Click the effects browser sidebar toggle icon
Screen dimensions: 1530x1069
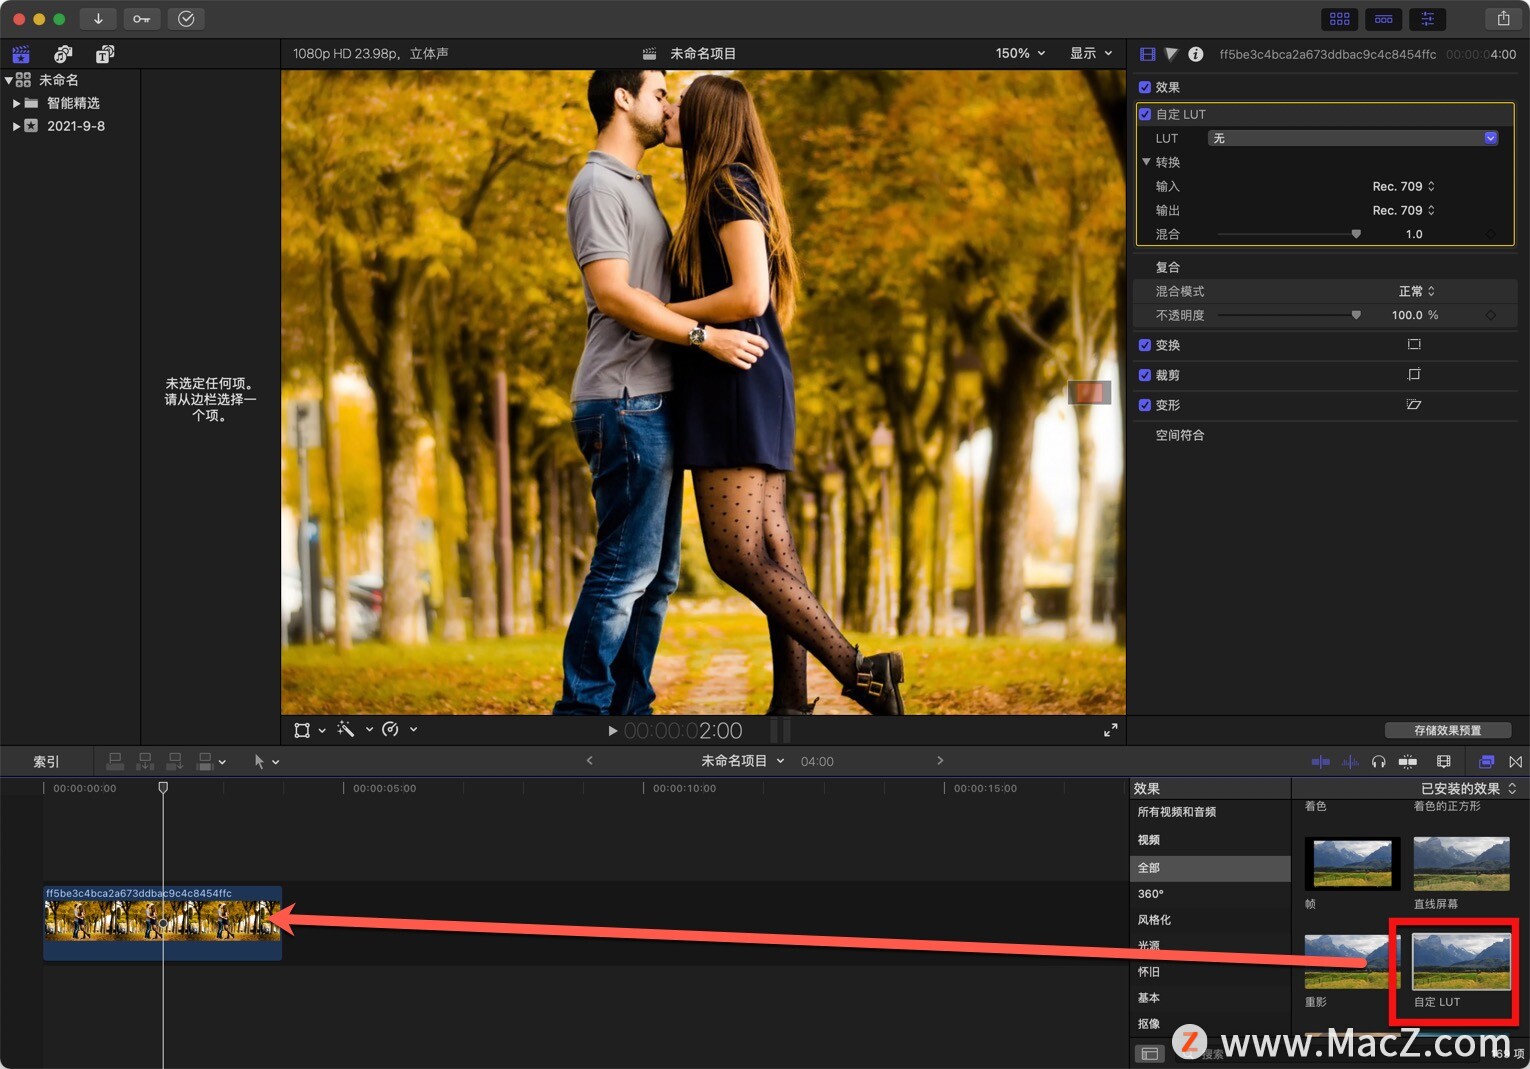click(x=1150, y=1053)
